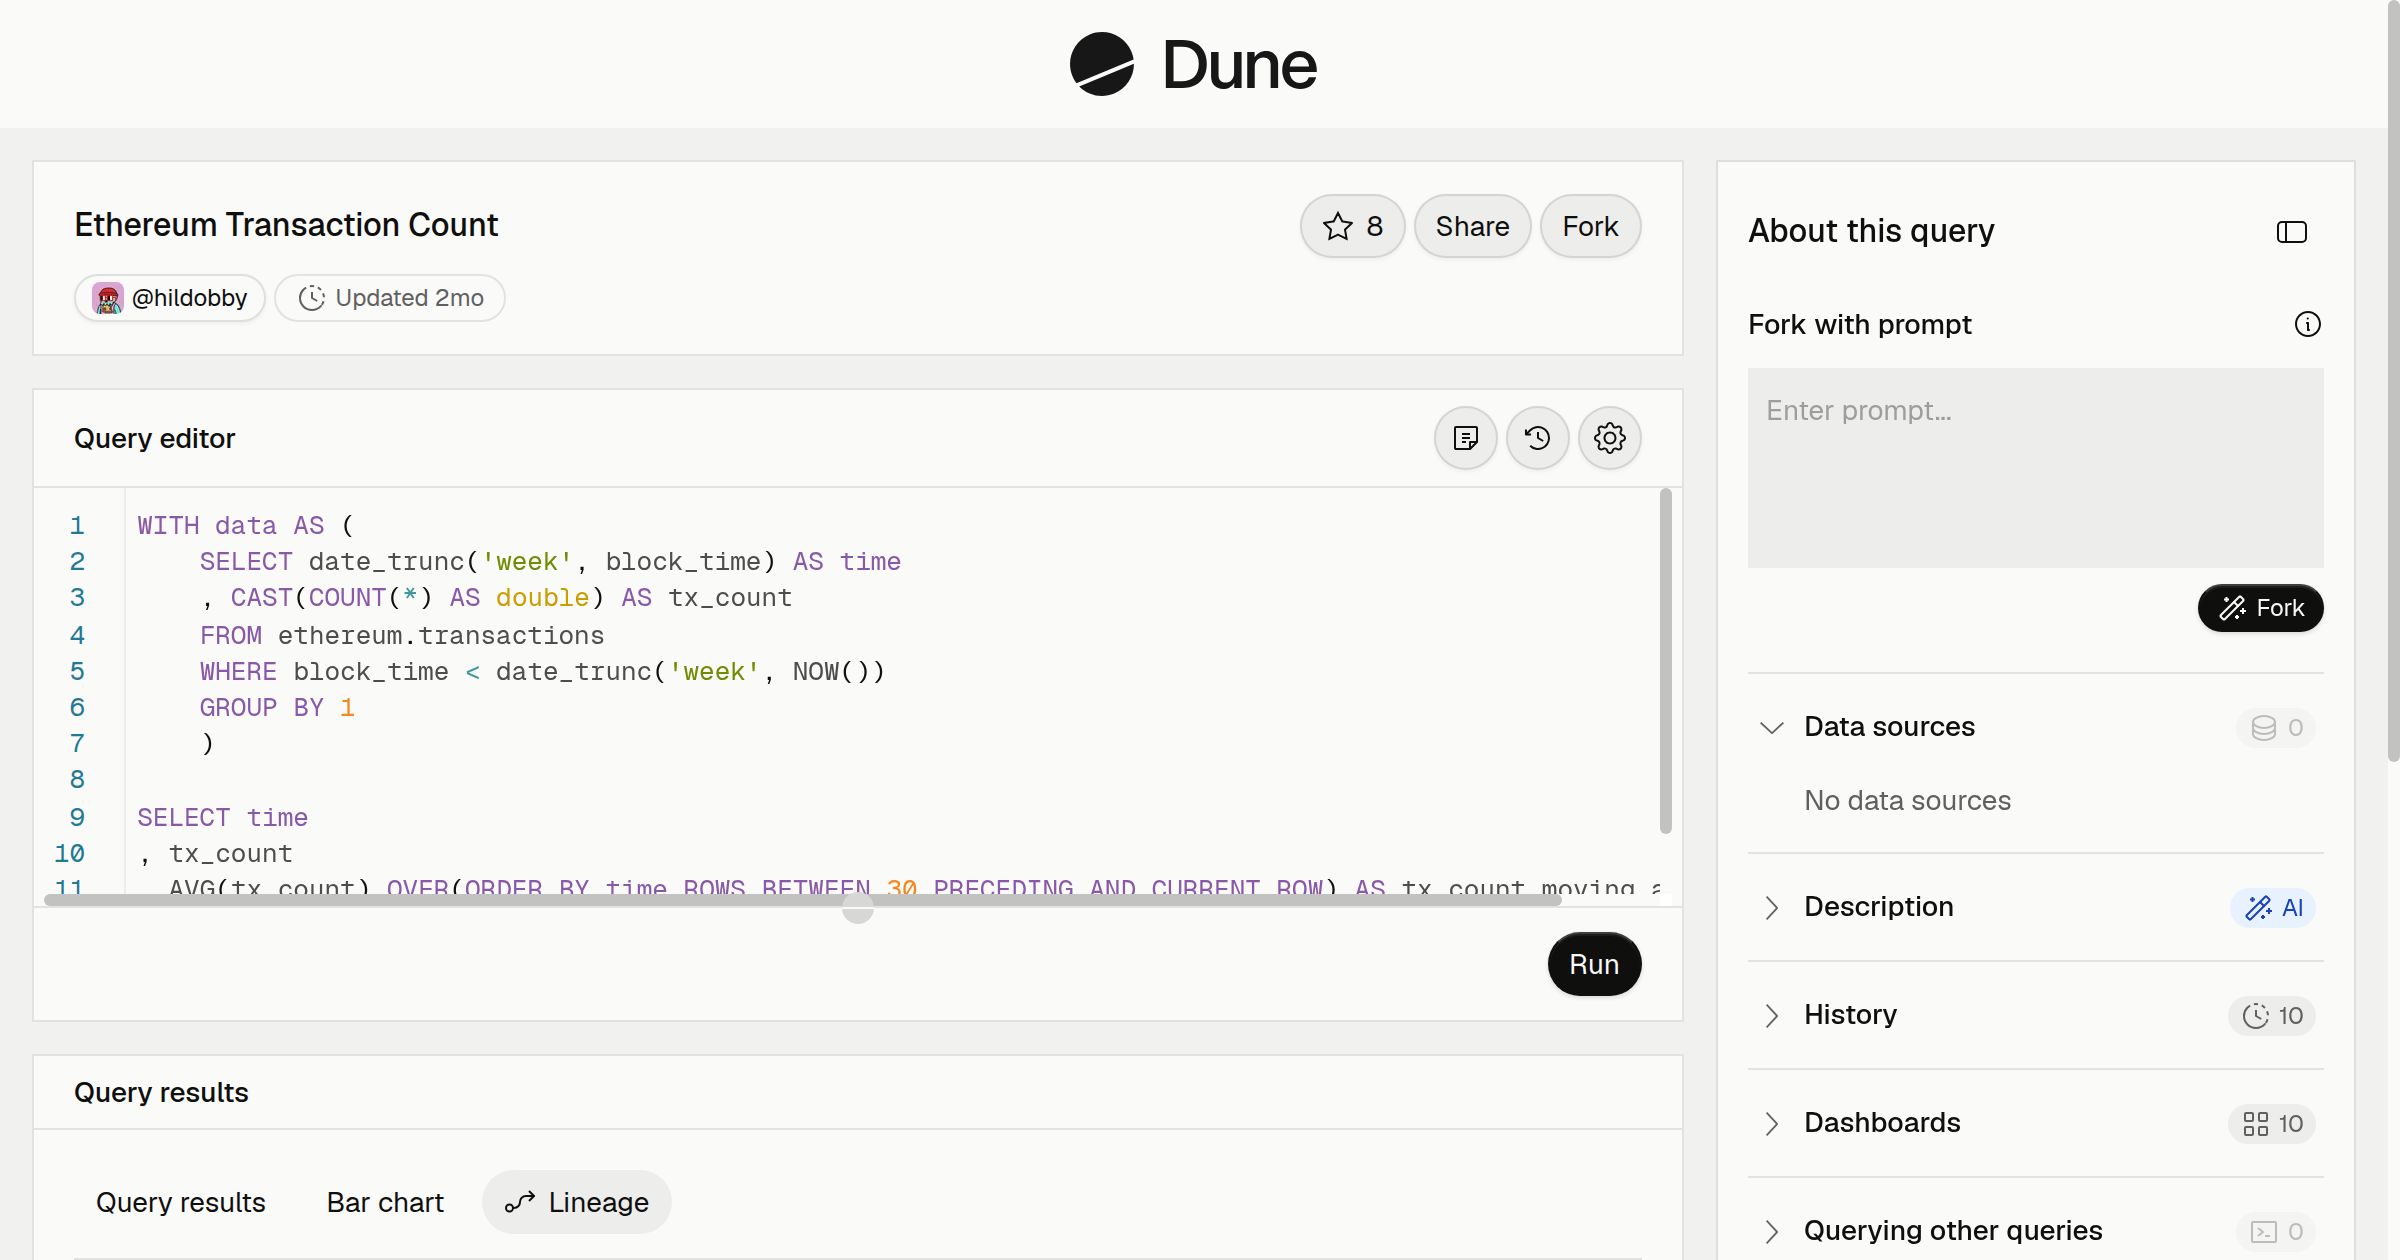The image size is (2400, 1260).
Task: Focus the Enter prompt text field
Action: coord(2035,468)
